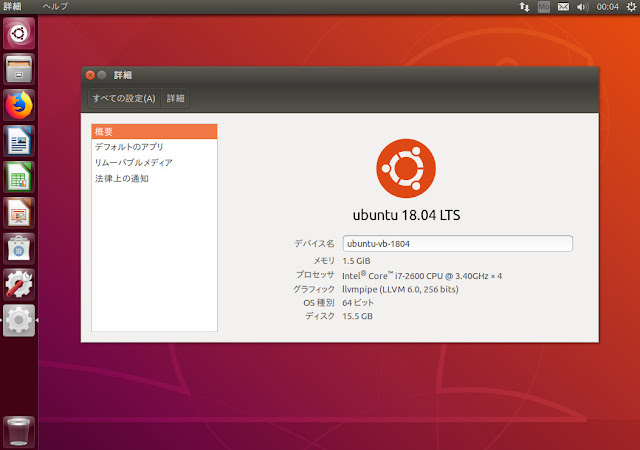Select リムーバブルメディア in sidebar
The width and height of the screenshot is (640, 450).
tap(154, 163)
